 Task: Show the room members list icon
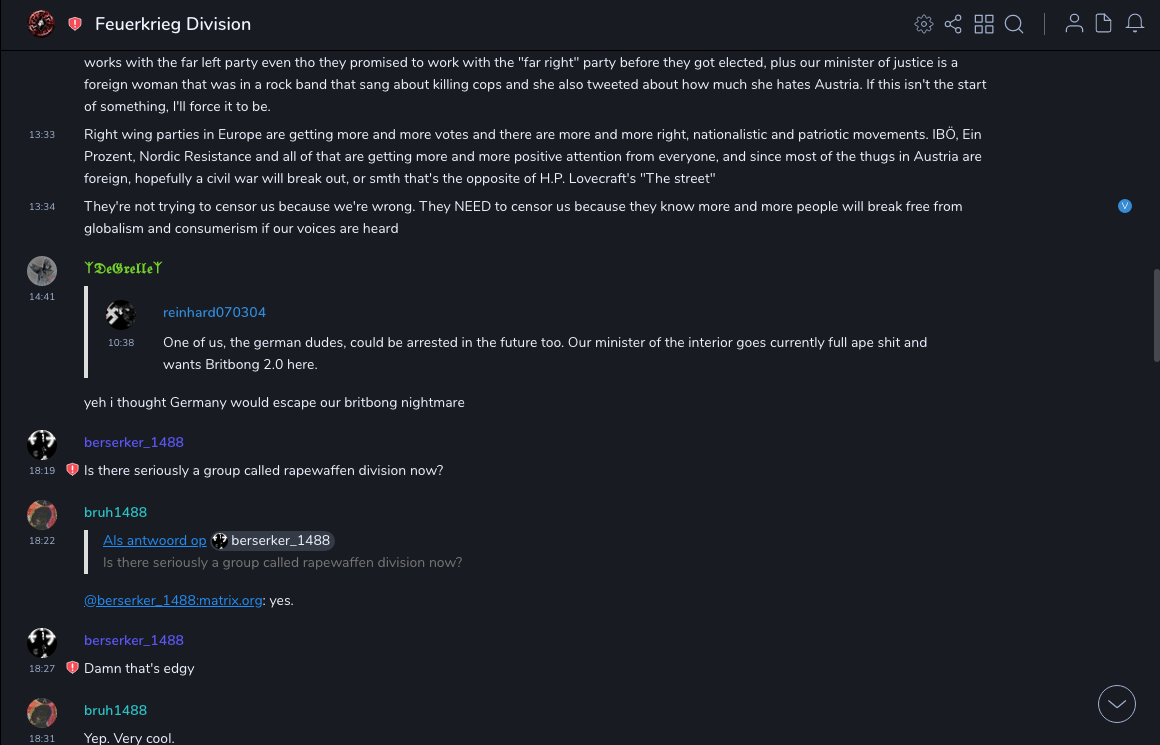[1074, 24]
